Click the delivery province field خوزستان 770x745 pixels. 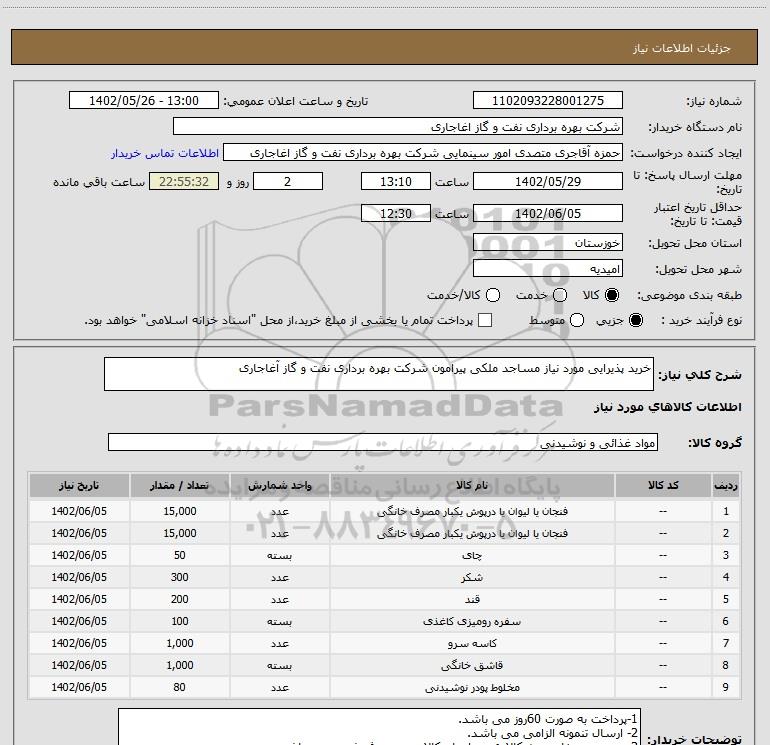pyautogui.click(x=548, y=243)
